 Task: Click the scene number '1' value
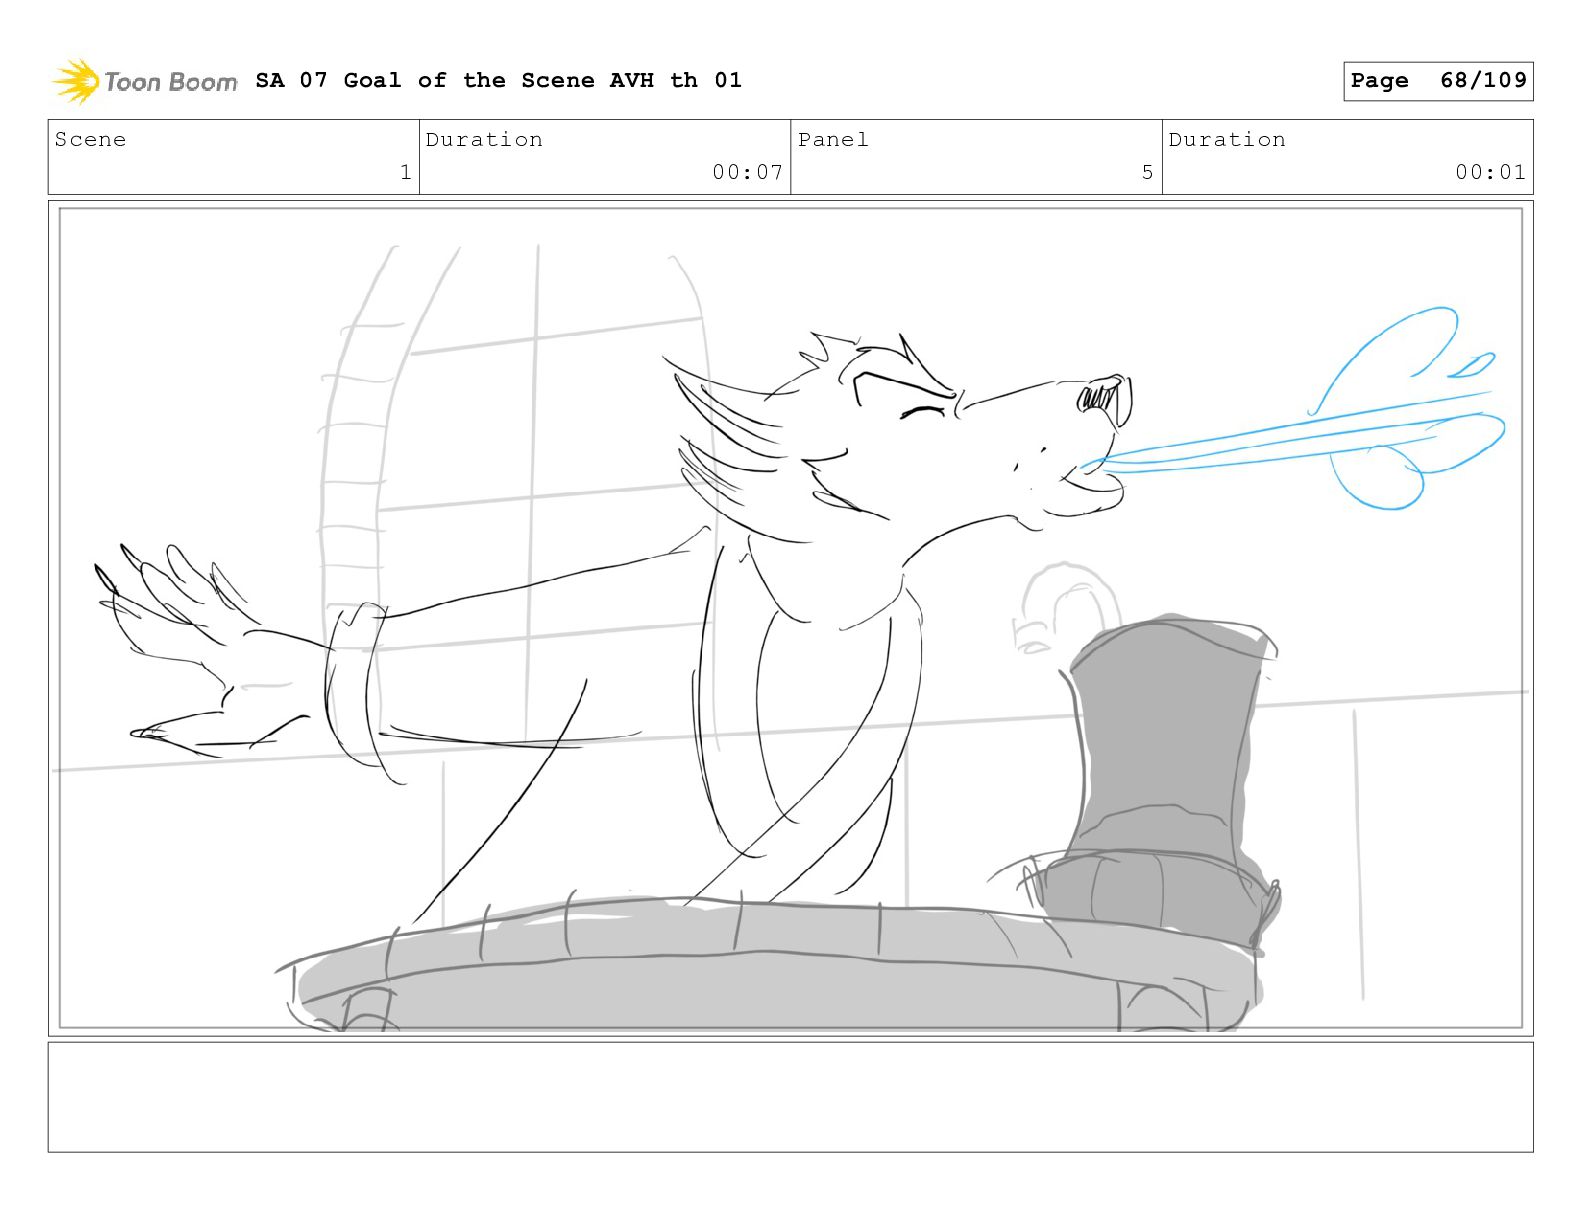click(x=405, y=172)
